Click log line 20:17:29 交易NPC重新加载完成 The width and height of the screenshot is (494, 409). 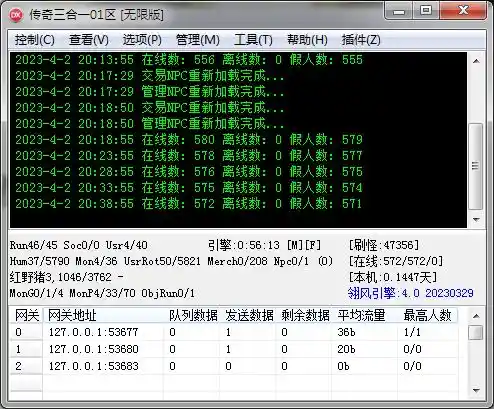150,76
